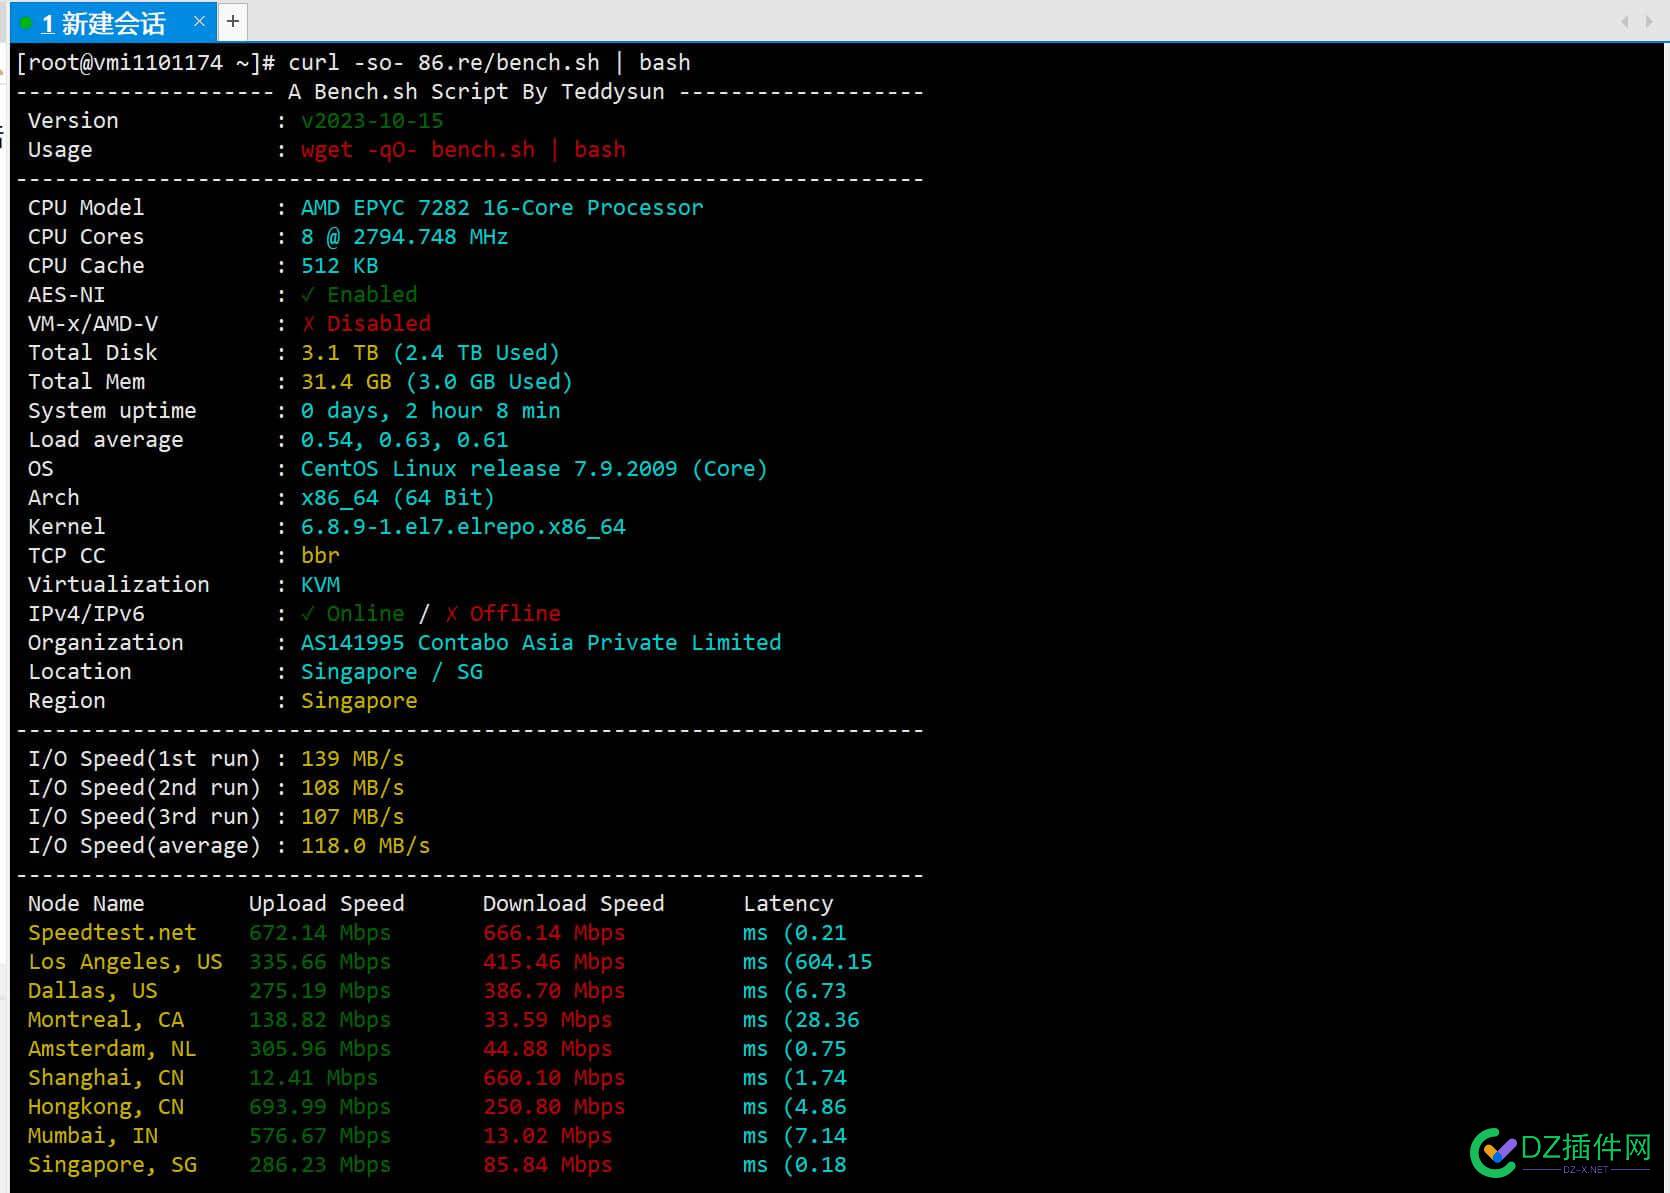Click the CPU cores value 8 @ 2794.748 MHz
1670x1193 pixels.
pyautogui.click(x=404, y=236)
